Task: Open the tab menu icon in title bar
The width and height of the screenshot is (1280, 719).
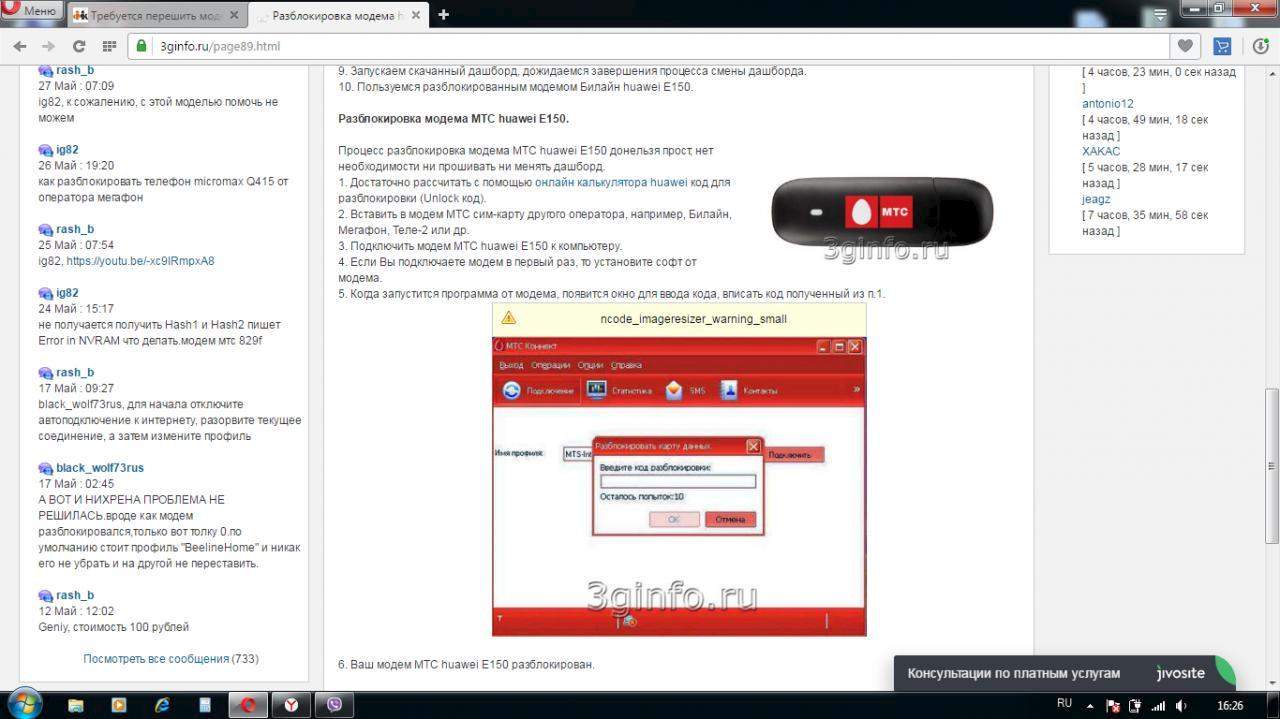Action: point(1159,14)
